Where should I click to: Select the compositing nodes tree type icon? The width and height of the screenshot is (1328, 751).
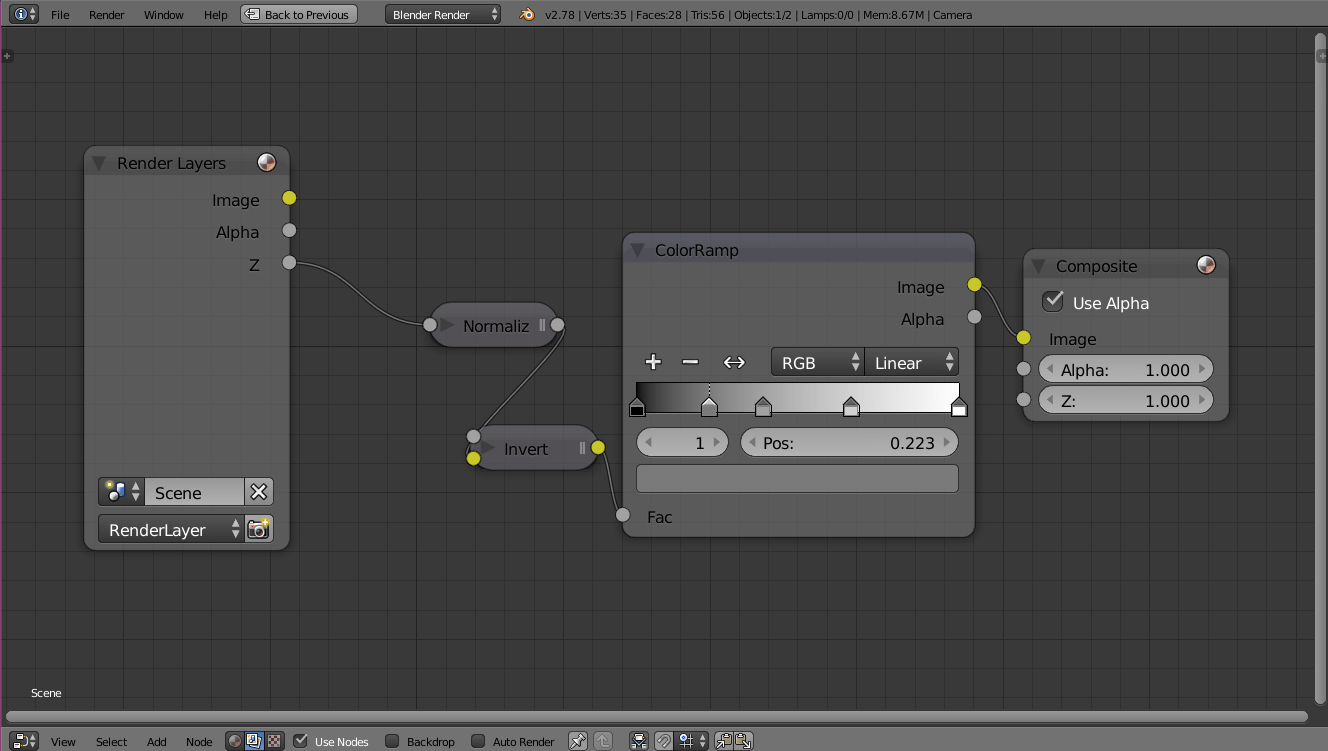pyautogui.click(x=254, y=741)
